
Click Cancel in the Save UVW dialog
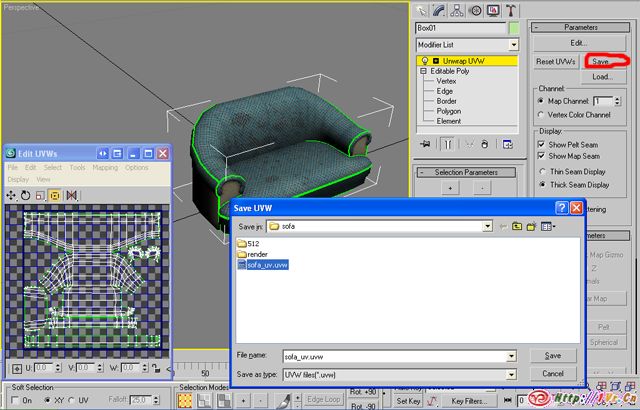pyautogui.click(x=552, y=373)
